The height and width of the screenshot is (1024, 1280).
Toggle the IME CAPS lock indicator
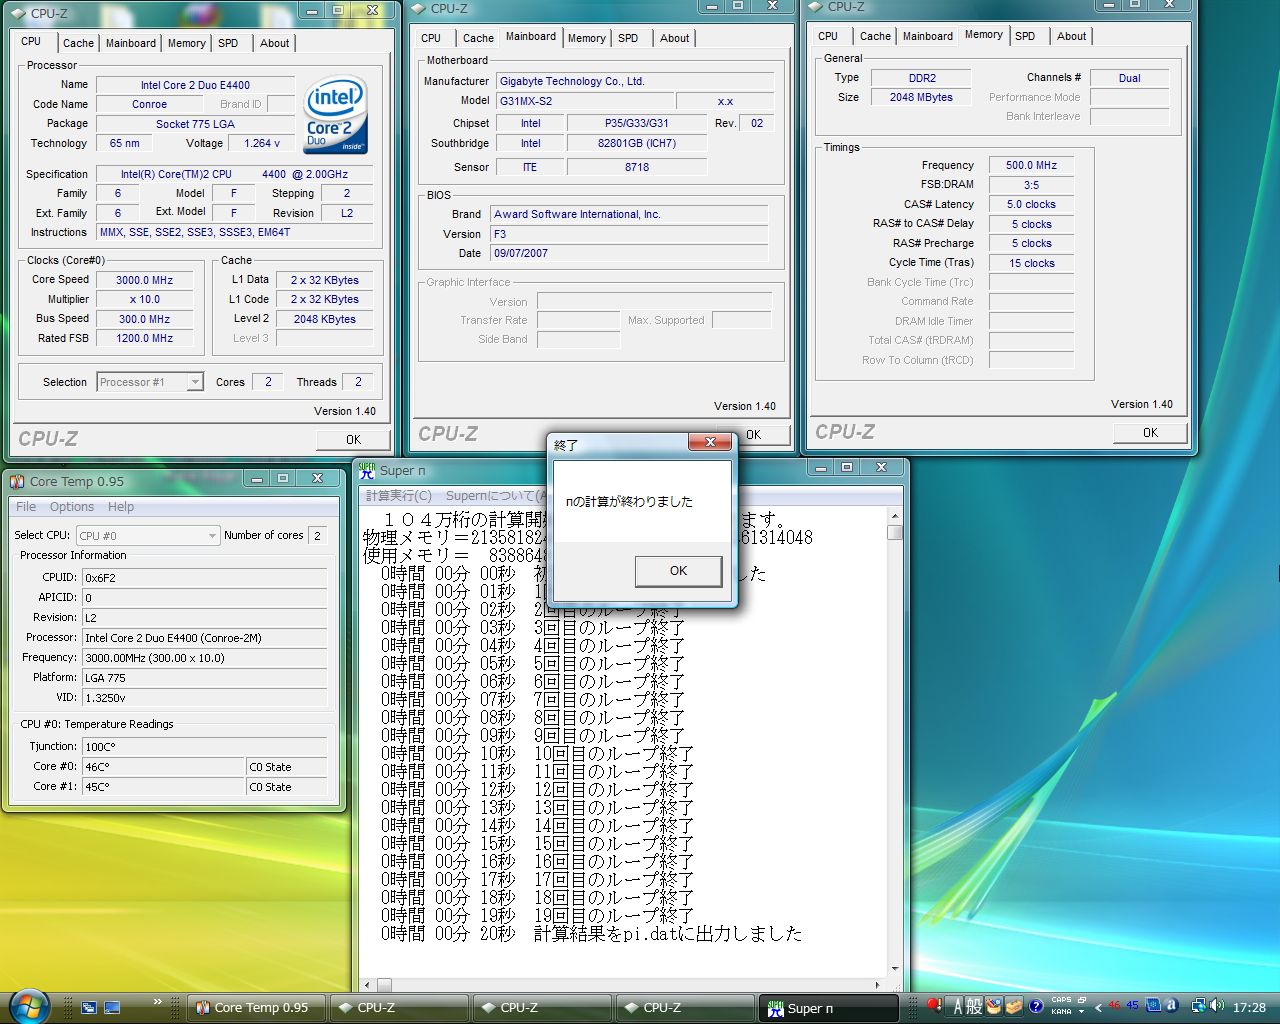1060,1000
